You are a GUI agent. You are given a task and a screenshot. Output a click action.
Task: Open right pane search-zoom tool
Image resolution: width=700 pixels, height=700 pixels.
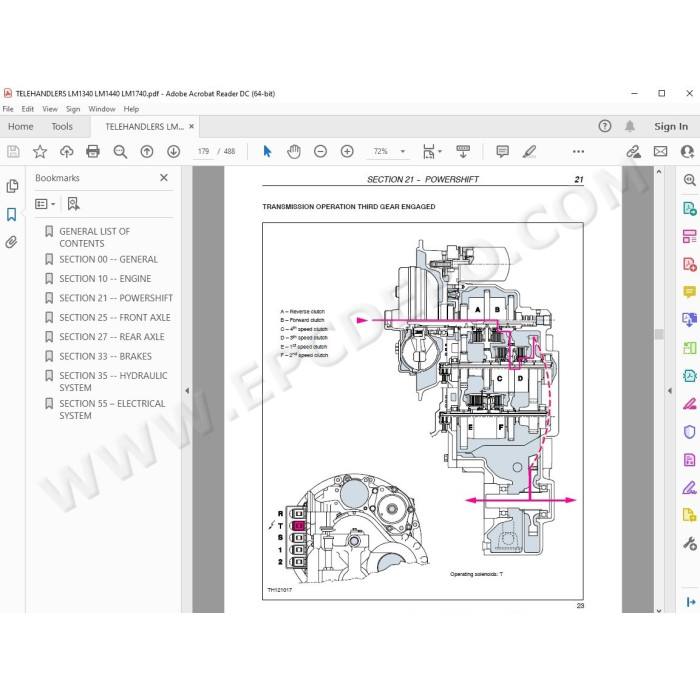click(689, 180)
